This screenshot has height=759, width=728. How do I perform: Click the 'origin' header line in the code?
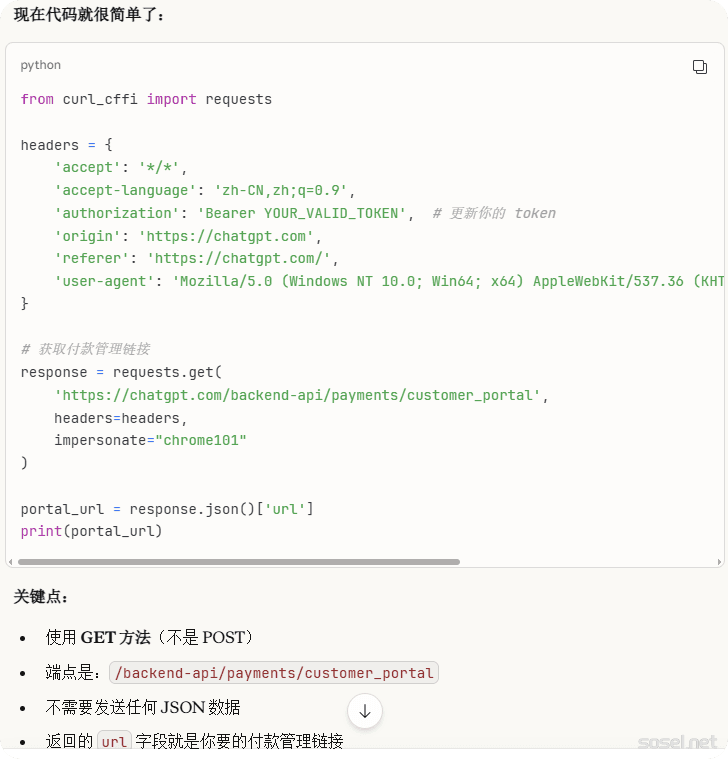click(186, 236)
